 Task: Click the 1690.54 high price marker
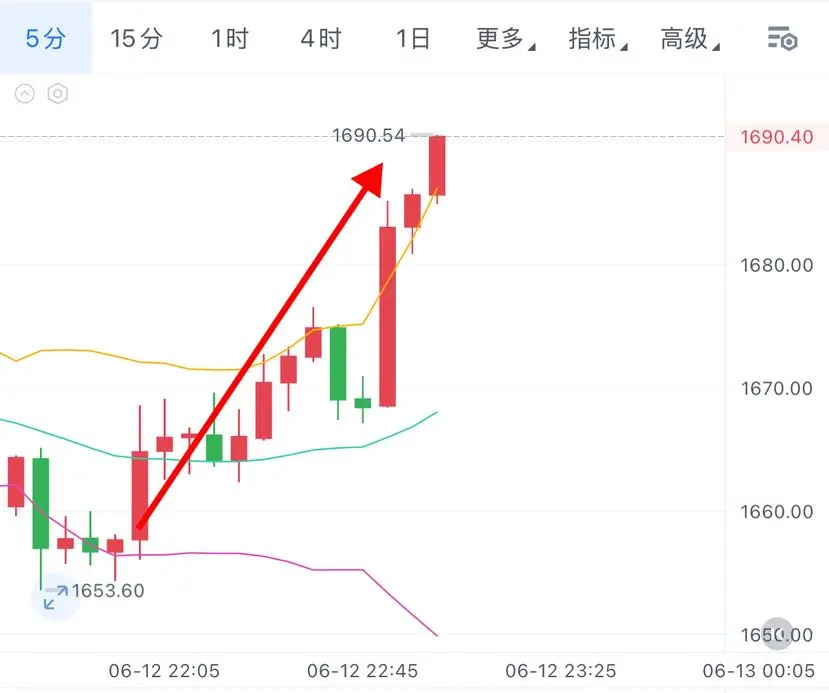point(369,135)
